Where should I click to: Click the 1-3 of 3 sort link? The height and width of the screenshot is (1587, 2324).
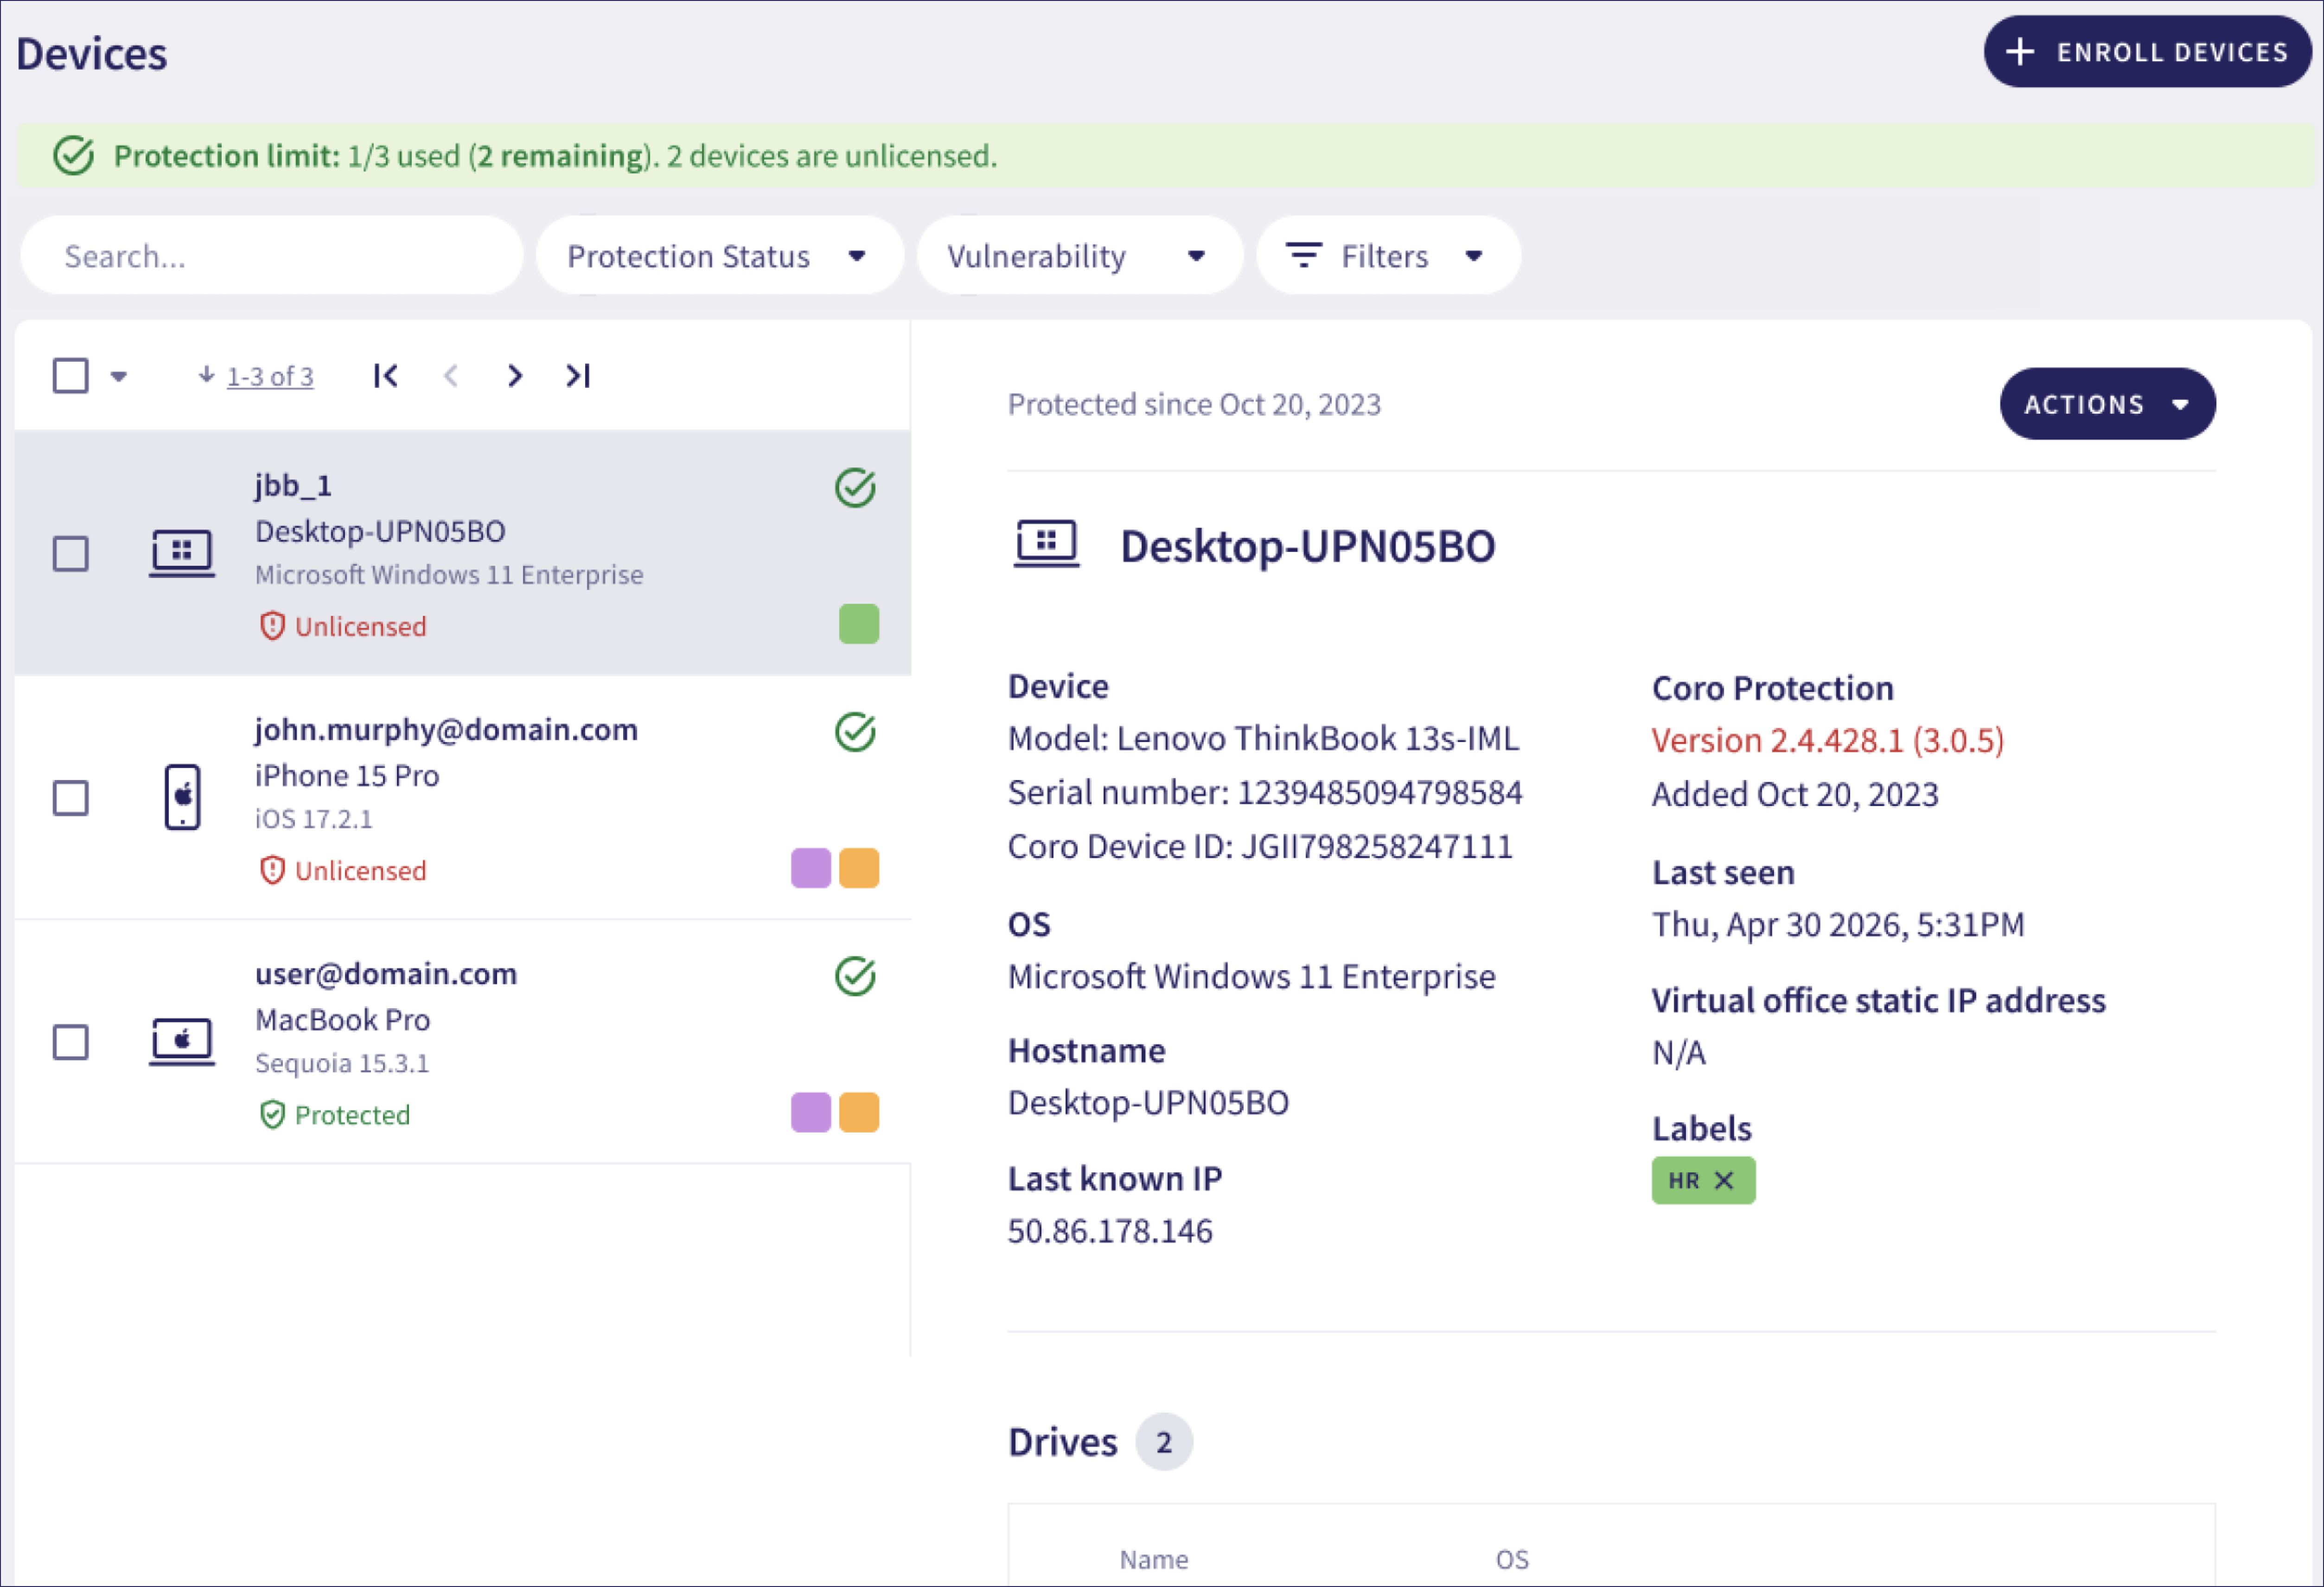(270, 377)
